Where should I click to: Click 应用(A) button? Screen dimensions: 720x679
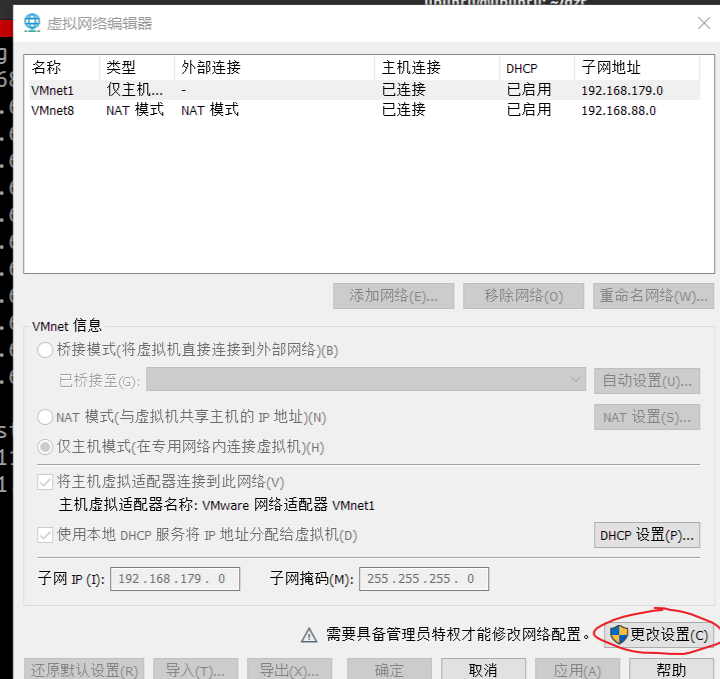577,670
